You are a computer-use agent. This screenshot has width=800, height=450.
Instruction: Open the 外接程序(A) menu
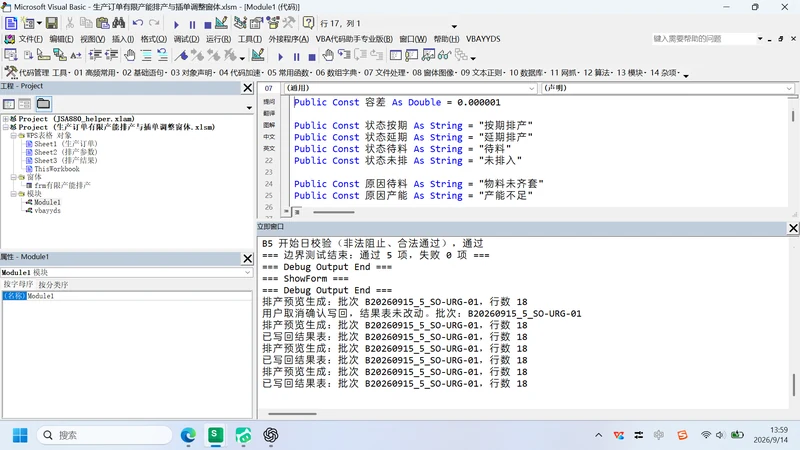289,39
